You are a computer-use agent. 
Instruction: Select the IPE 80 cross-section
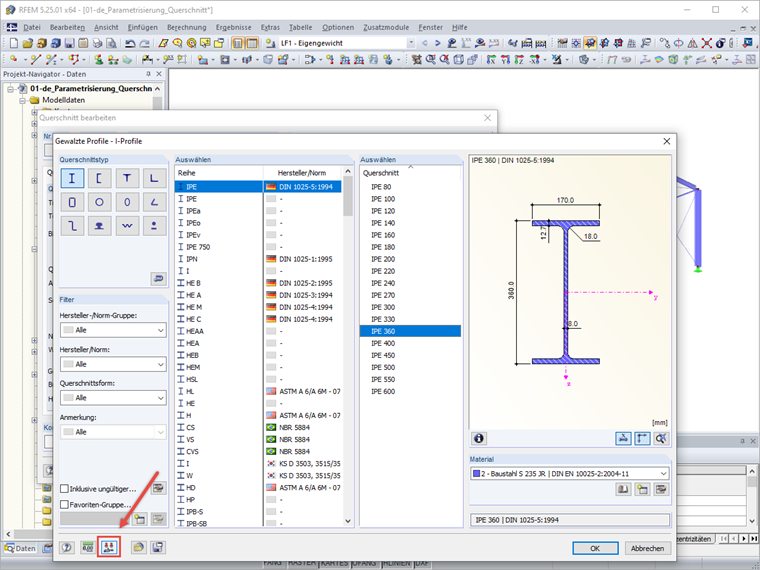(x=410, y=187)
